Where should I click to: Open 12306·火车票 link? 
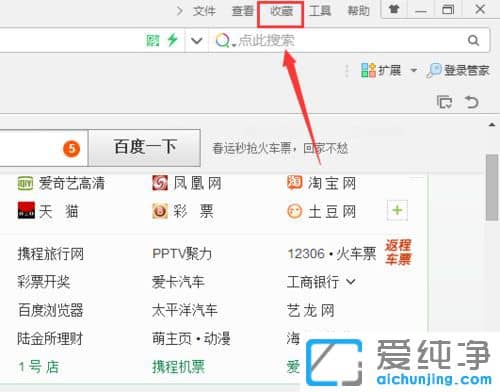332,254
